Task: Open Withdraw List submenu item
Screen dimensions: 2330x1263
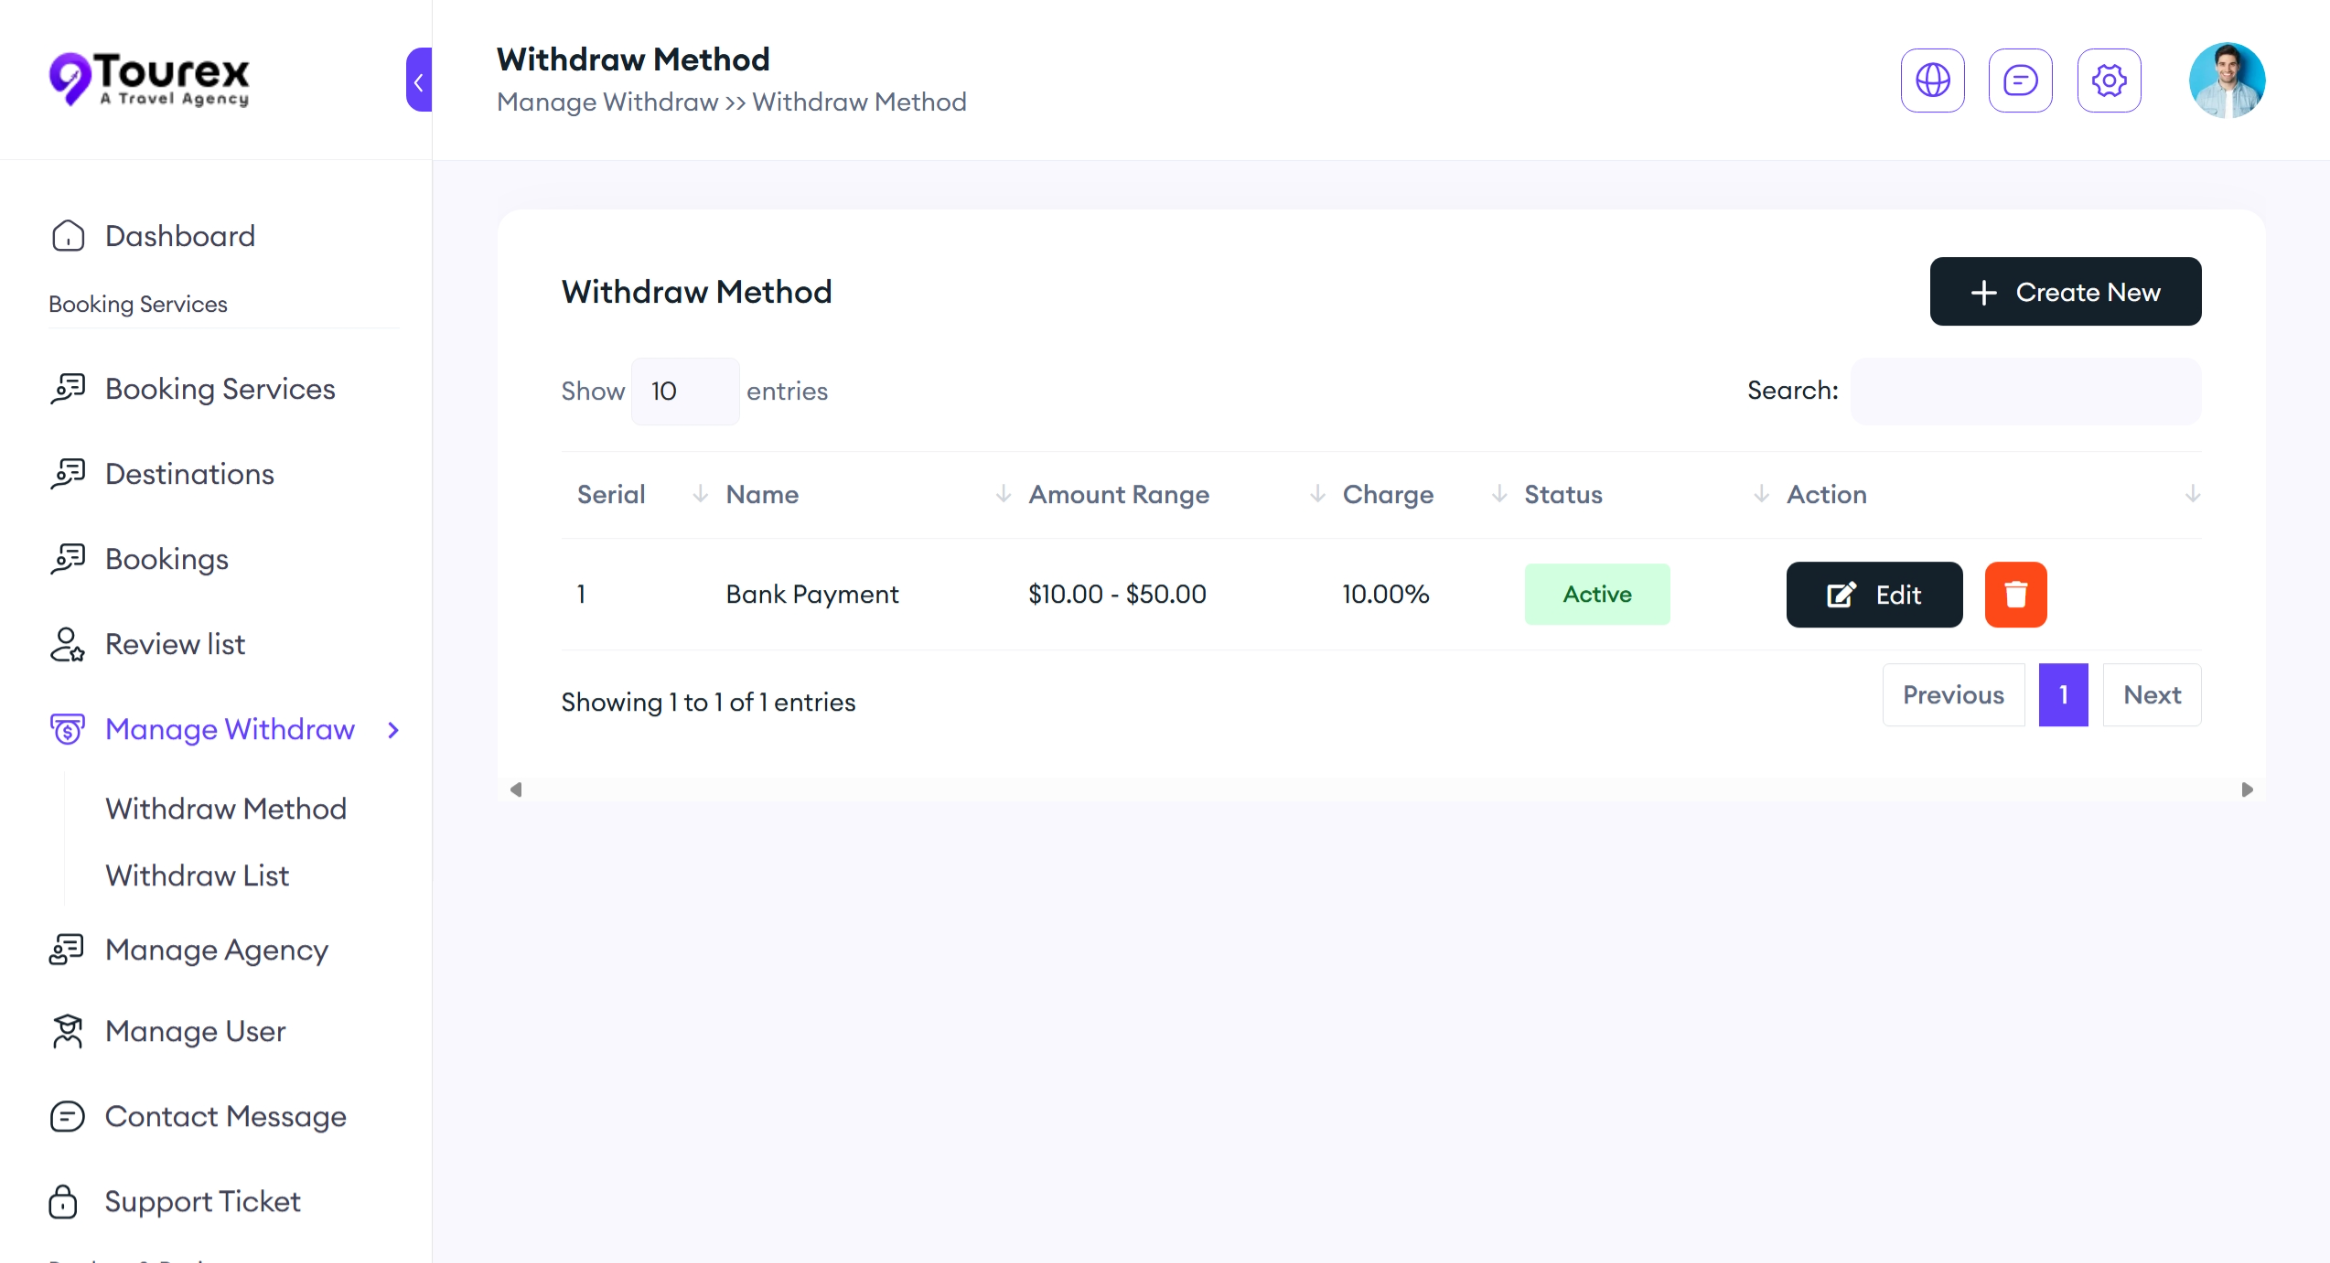Action: 197,876
